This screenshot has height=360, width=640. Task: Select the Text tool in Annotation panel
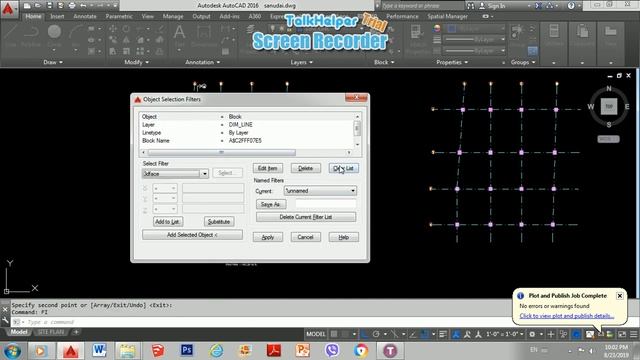pyautogui.click(x=179, y=34)
